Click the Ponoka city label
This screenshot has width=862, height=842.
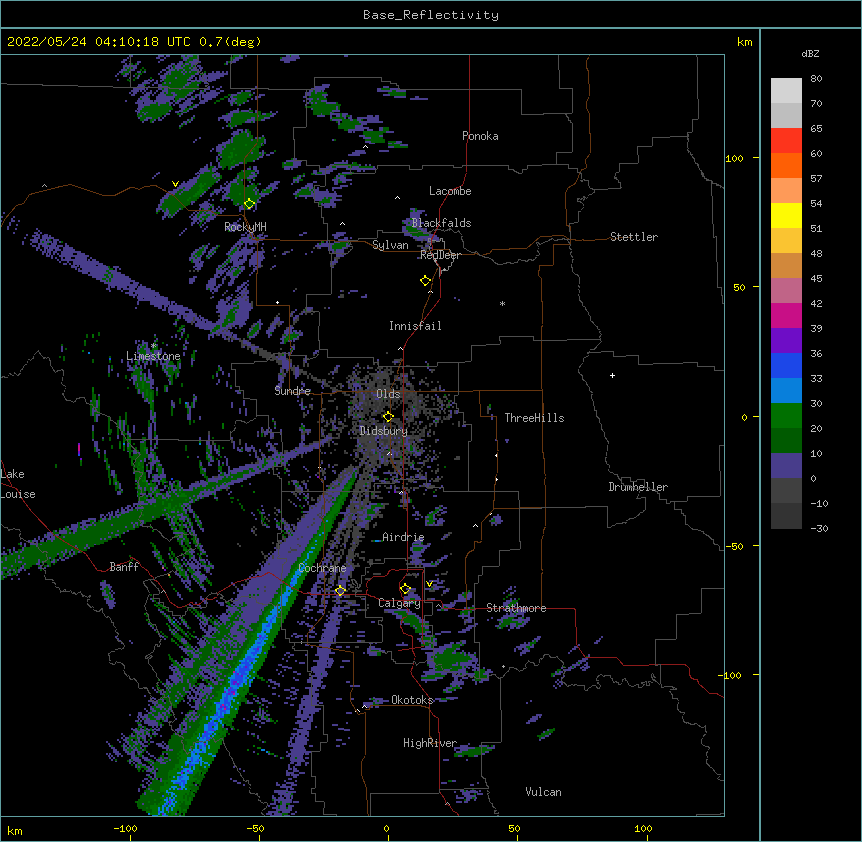coord(480,136)
